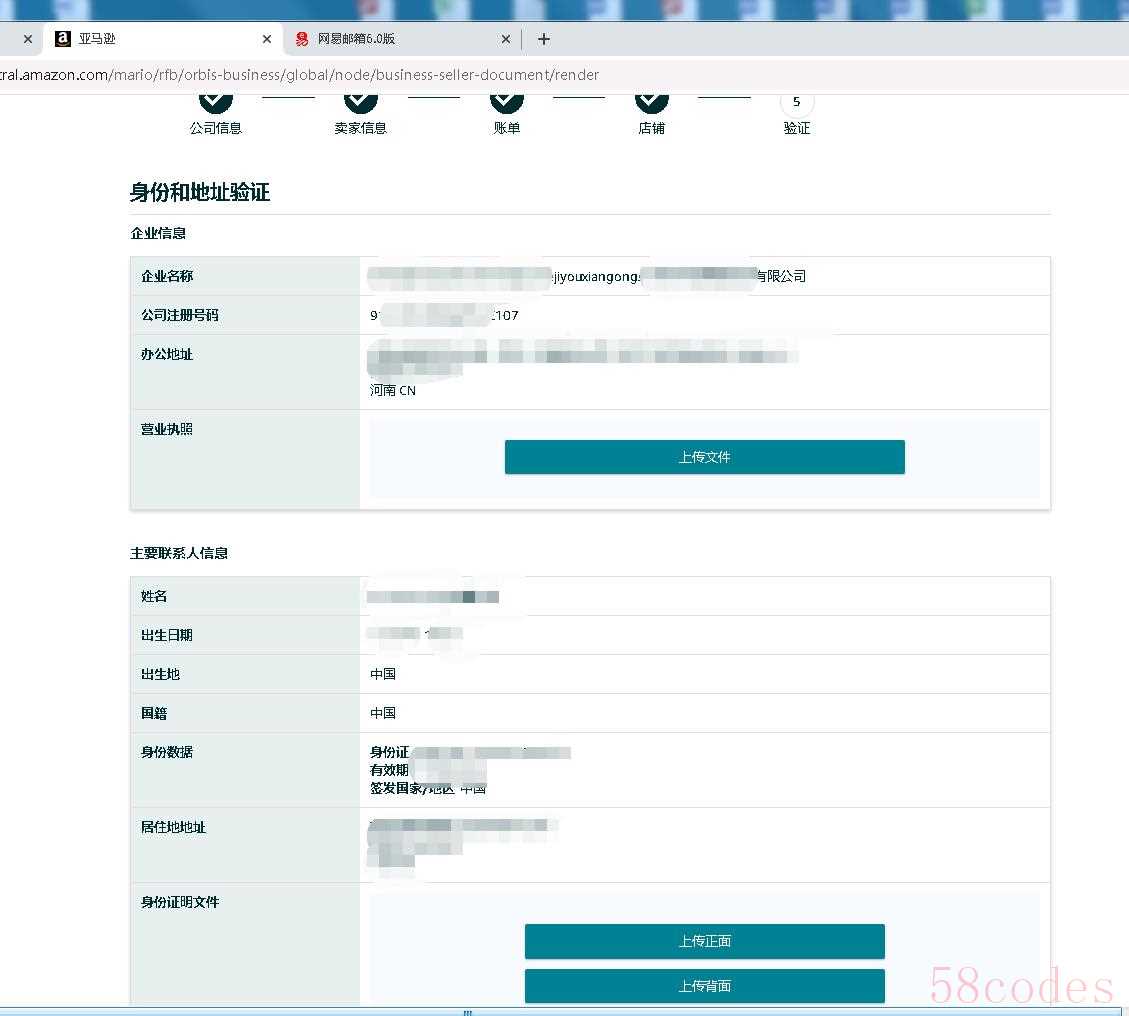The width and height of the screenshot is (1129, 1016).
Task: Click the 国籍 row label
Action: click(x=154, y=713)
